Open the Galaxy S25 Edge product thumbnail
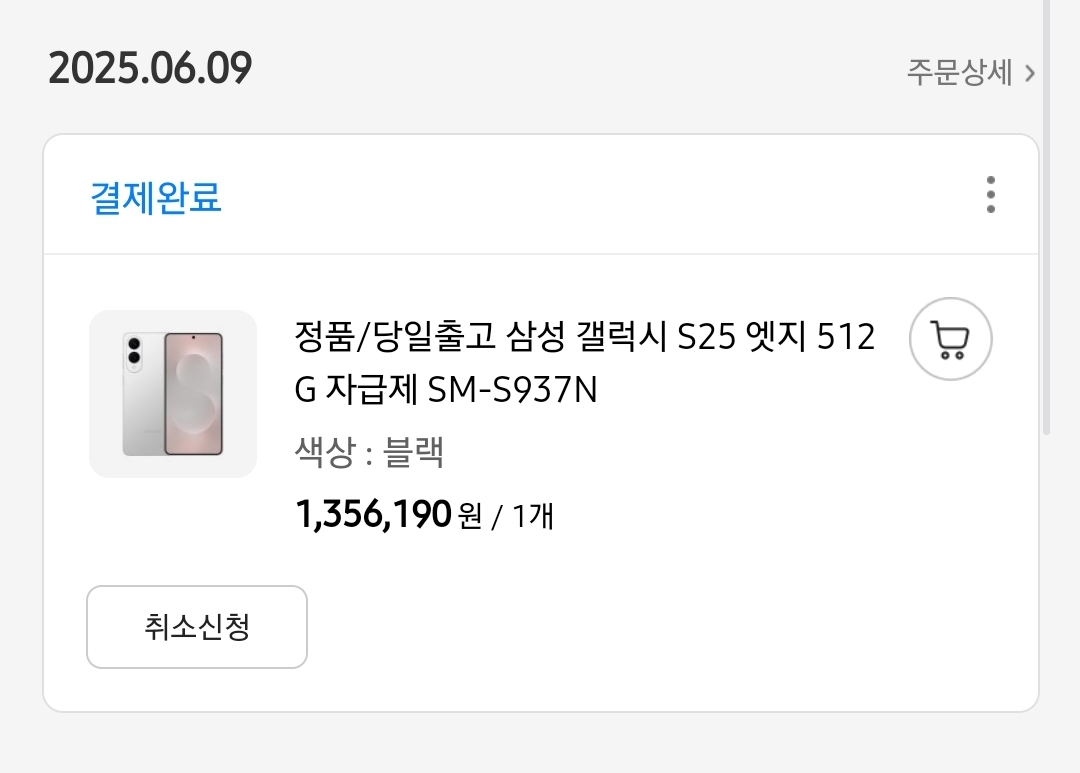This screenshot has height=773, width=1080. [173, 393]
